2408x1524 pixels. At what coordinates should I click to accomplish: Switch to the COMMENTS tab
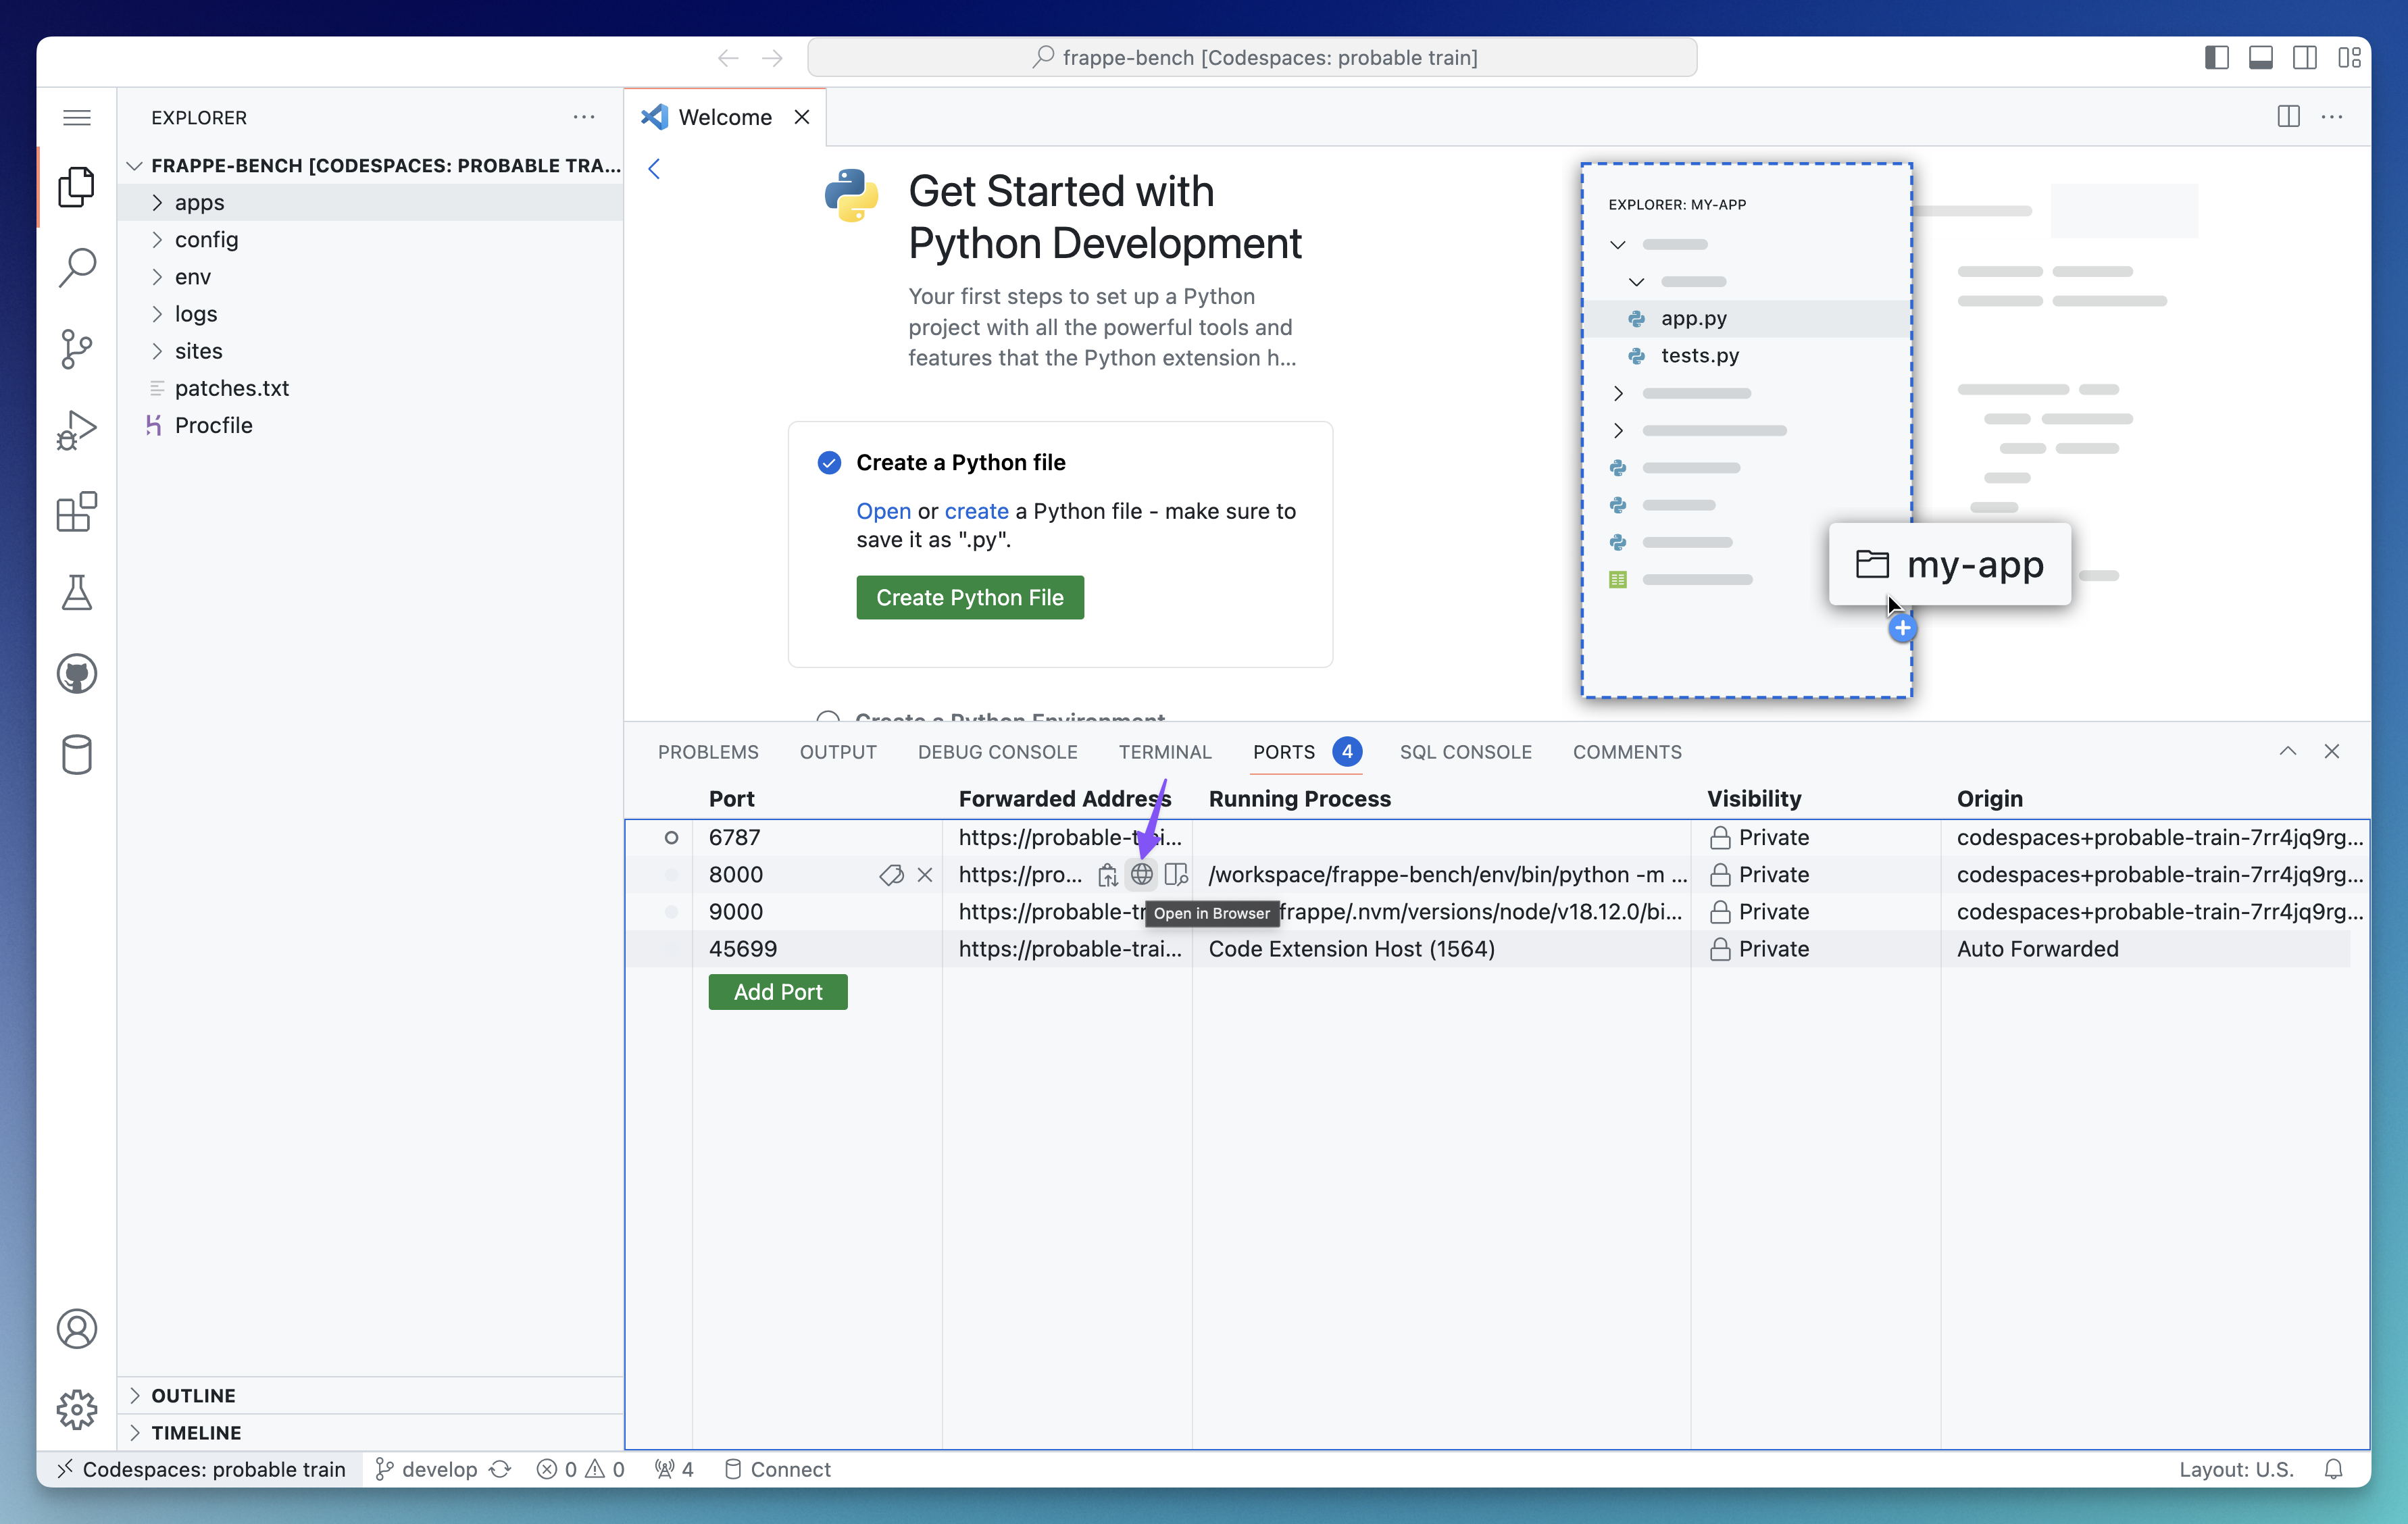click(1627, 752)
